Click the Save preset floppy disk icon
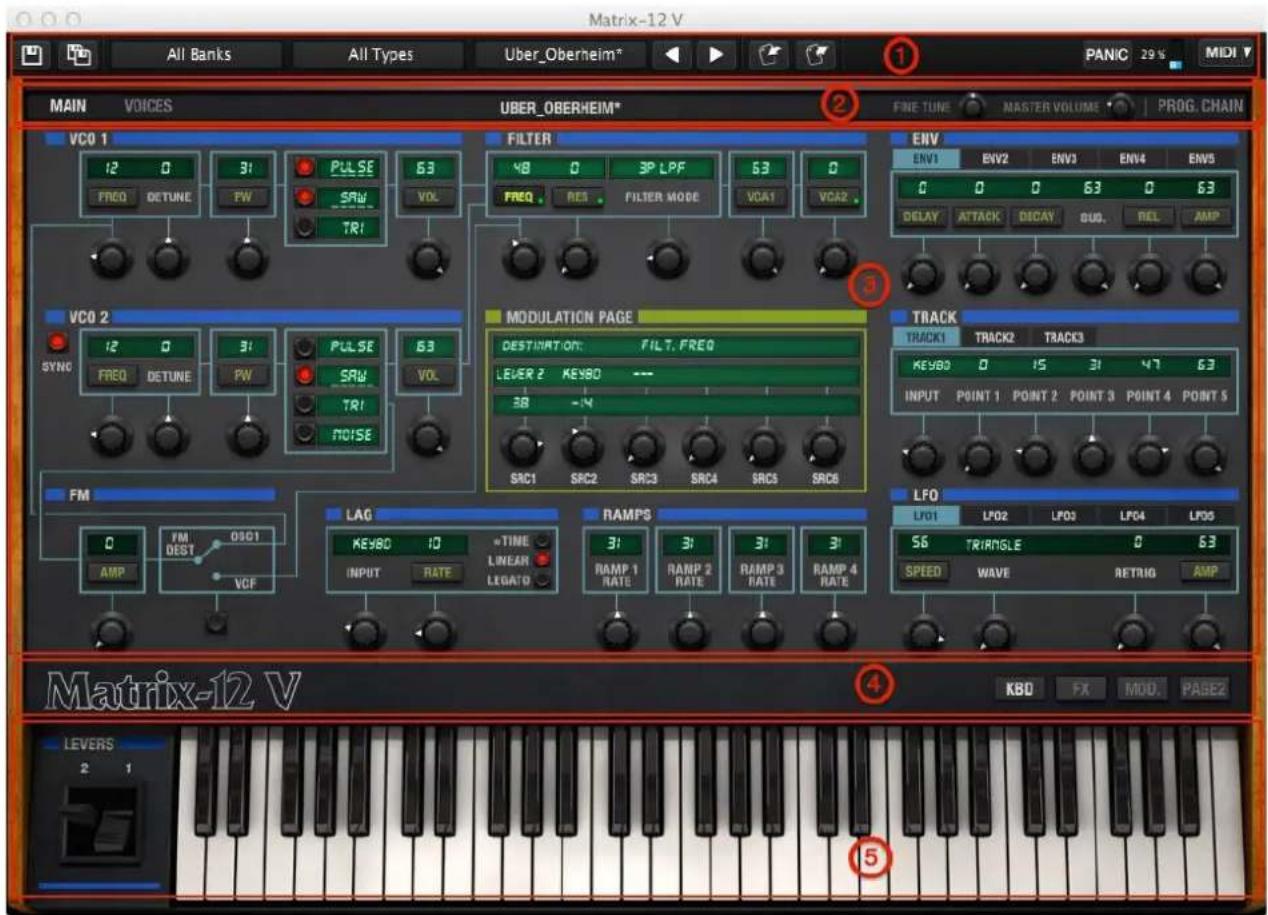The width and height of the screenshot is (1268, 915). (x=31, y=55)
